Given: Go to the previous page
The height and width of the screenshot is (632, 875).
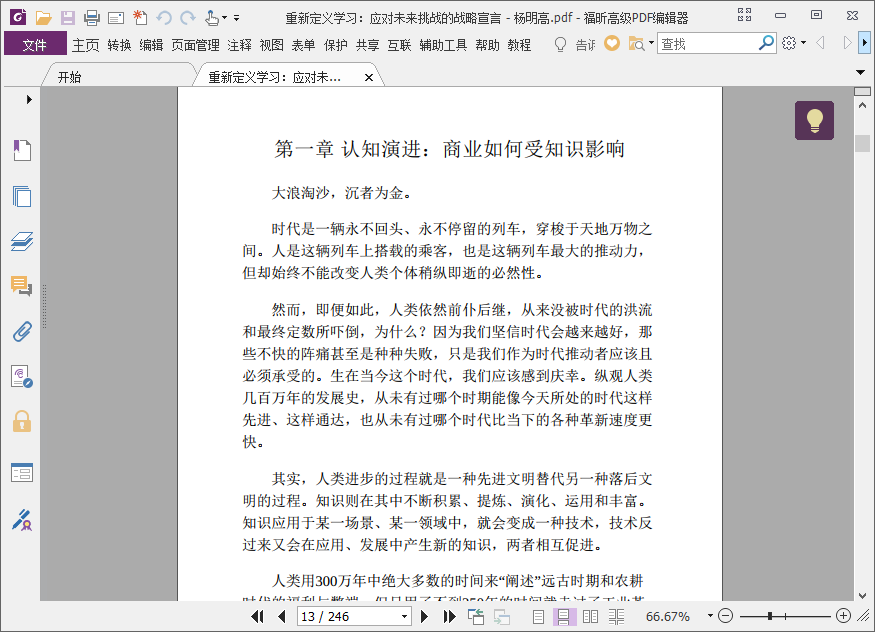Looking at the screenshot, I should pyautogui.click(x=282, y=616).
